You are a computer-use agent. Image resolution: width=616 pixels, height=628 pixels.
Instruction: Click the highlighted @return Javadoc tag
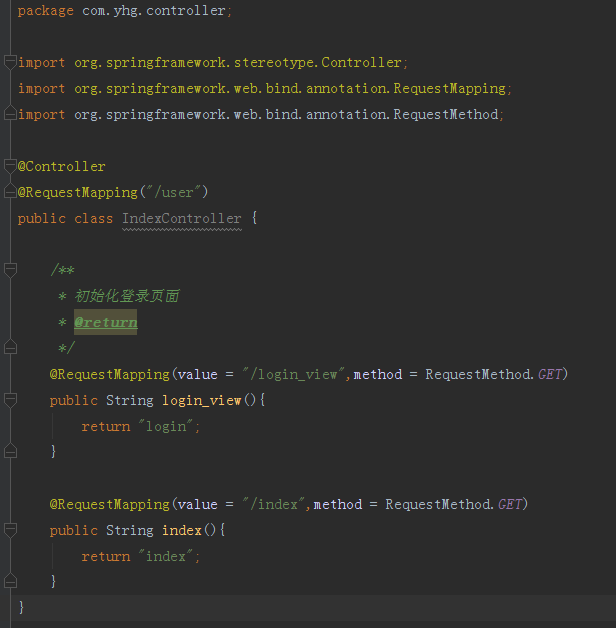(x=106, y=322)
